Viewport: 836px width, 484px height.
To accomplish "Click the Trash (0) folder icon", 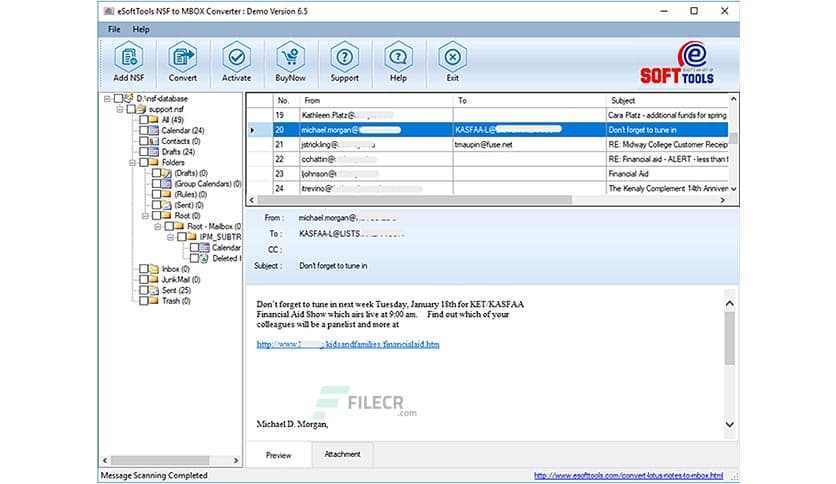I will click(154, 301).
